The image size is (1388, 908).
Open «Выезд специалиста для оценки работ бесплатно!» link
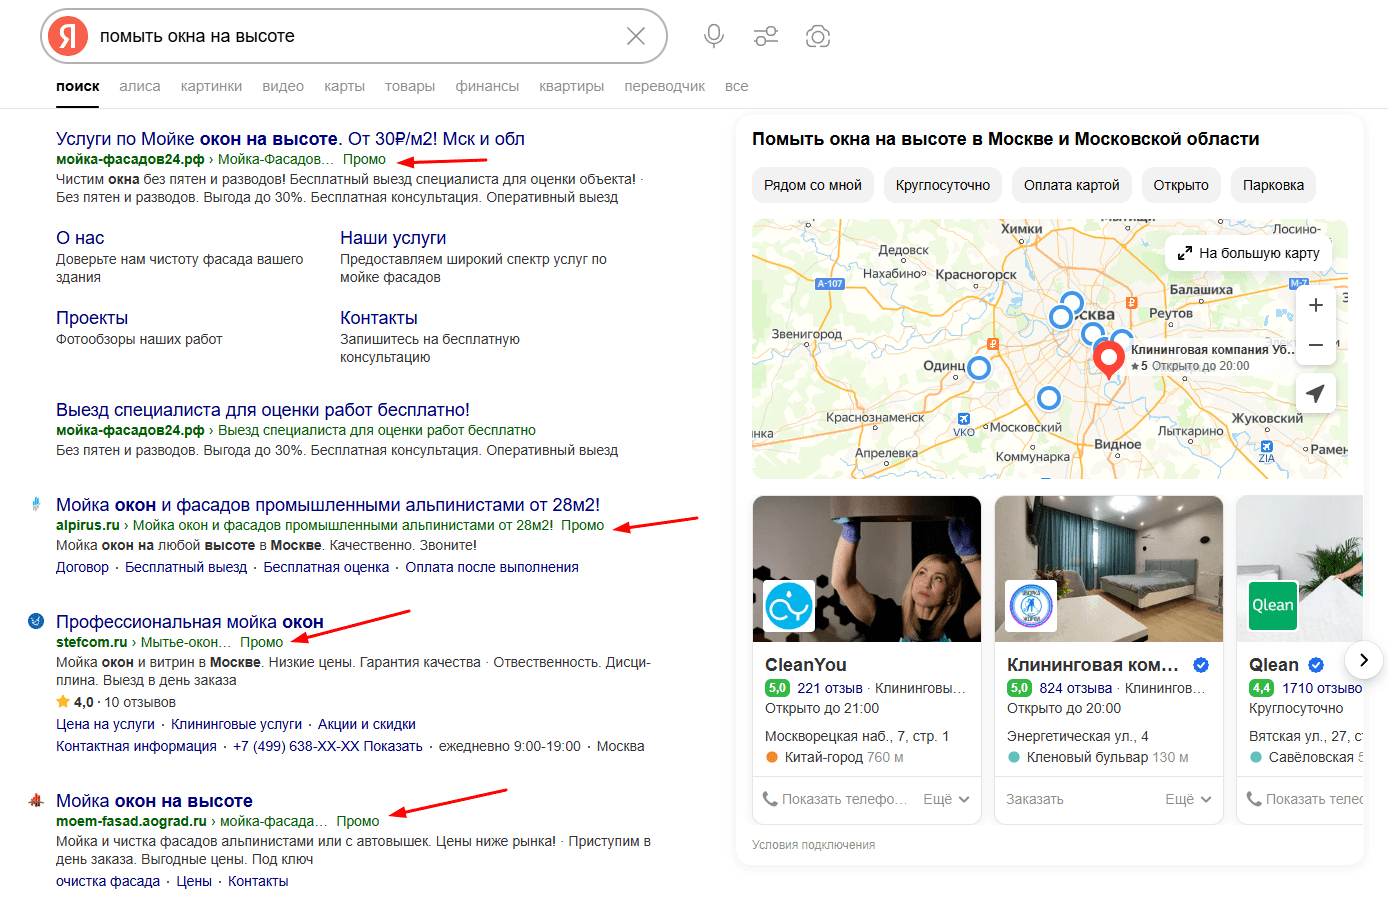pyautogui.click(x=263, y=410)
